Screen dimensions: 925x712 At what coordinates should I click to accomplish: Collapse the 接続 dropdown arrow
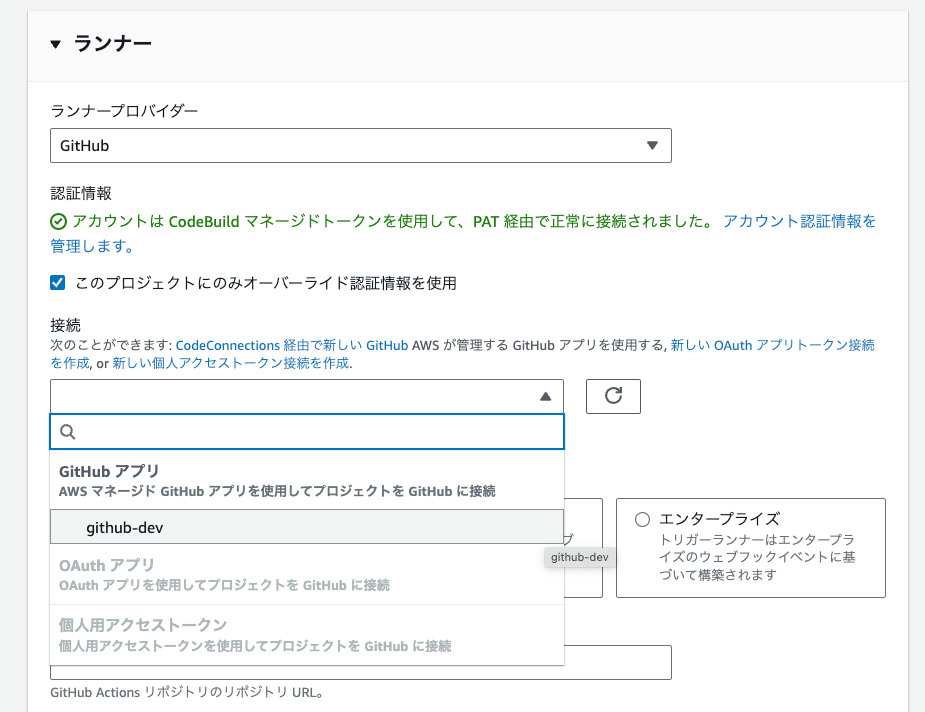click(546, 396)
